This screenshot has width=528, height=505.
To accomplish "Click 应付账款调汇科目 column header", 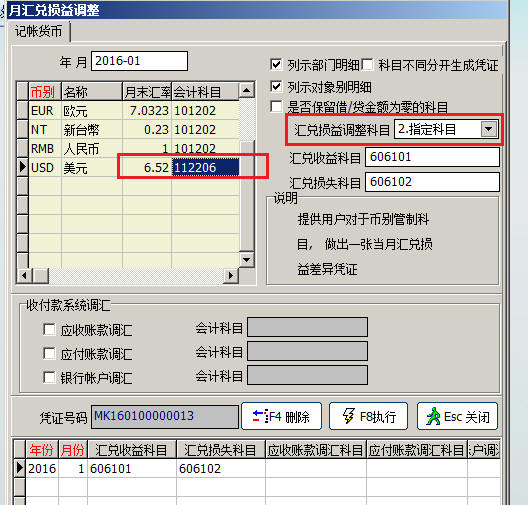I will (417, 450).
